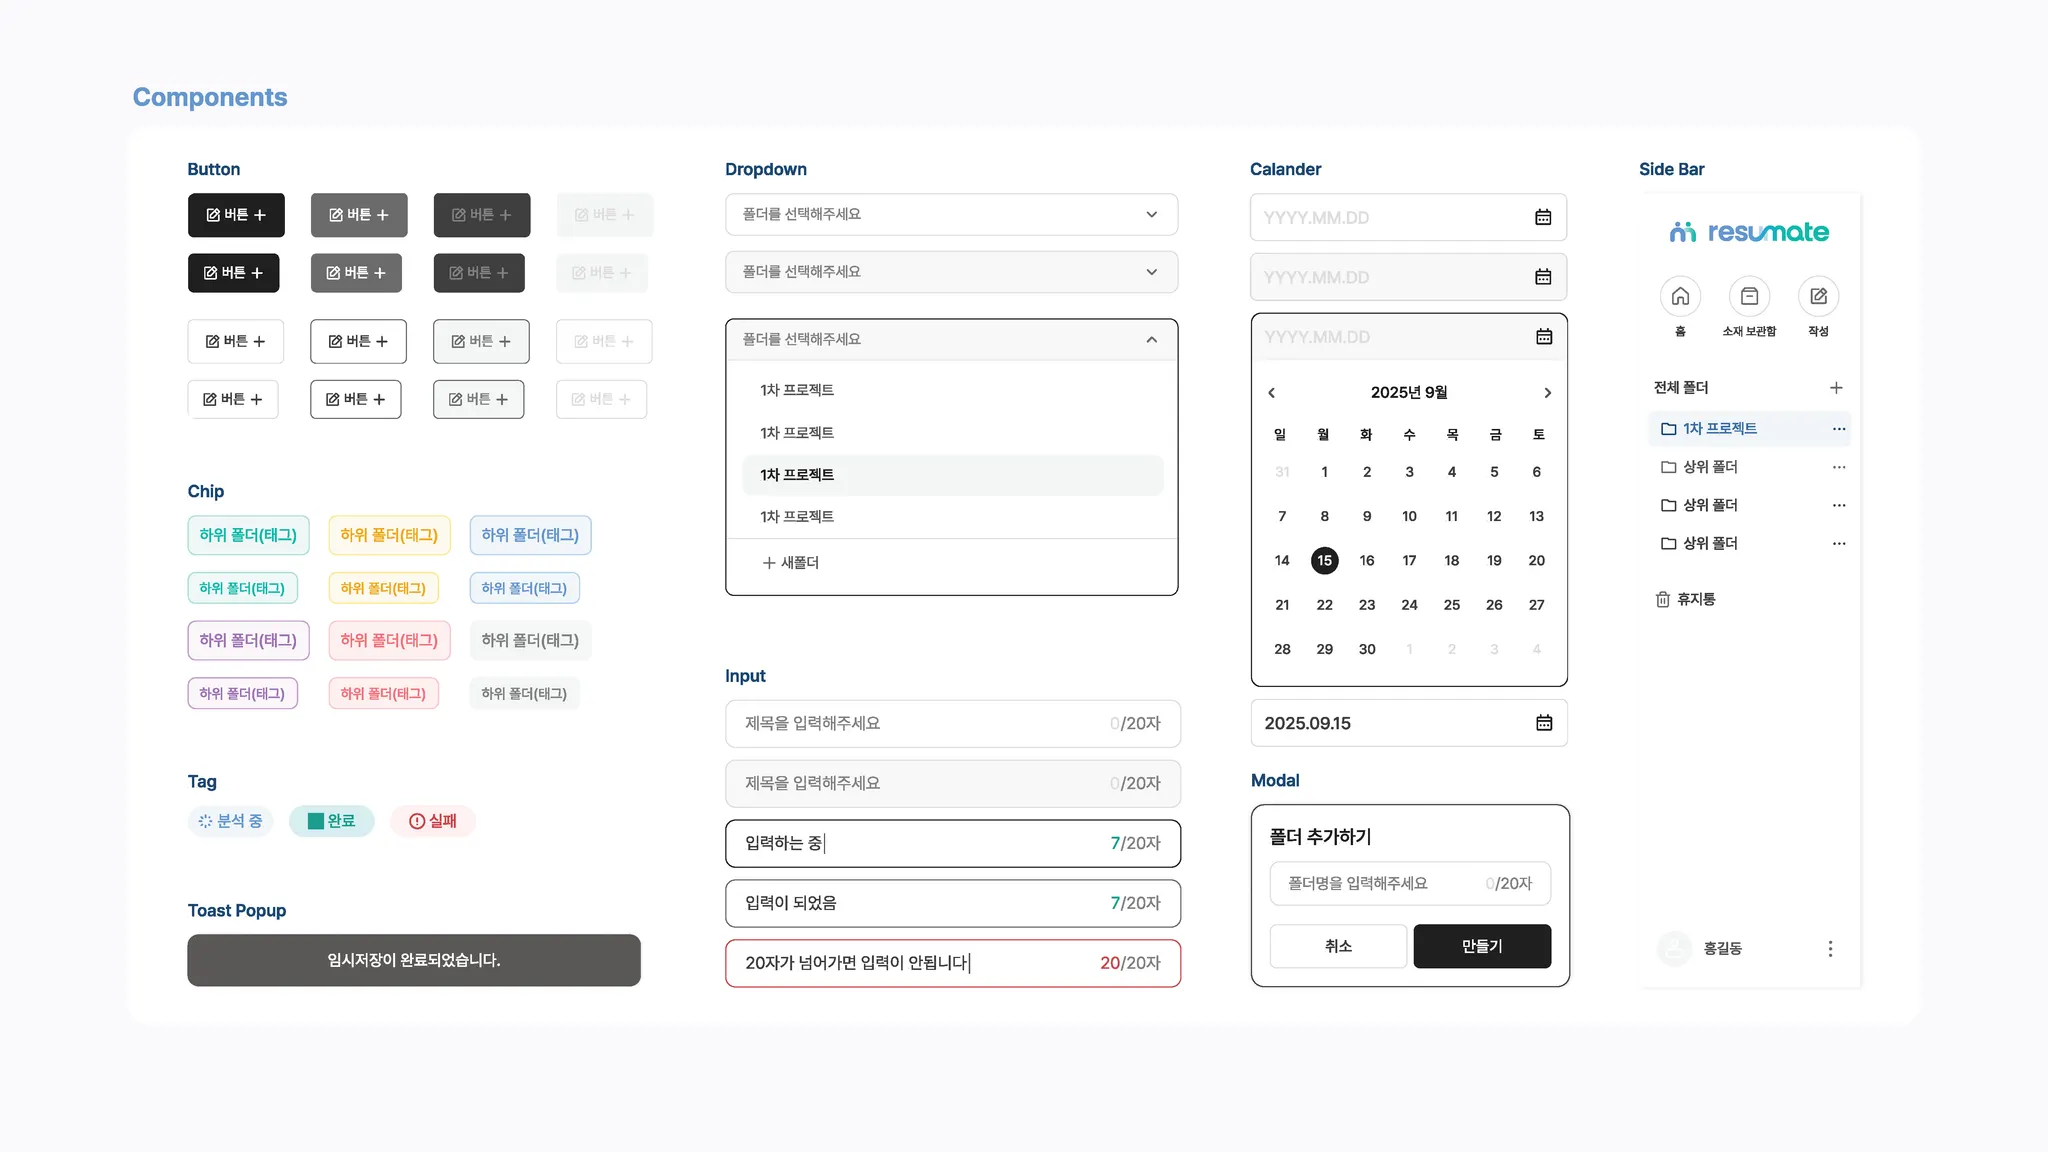Open the more options of the 1차 프로젝트 folder
This screenshot has width=2048, height=1152.
[1838, 429]
